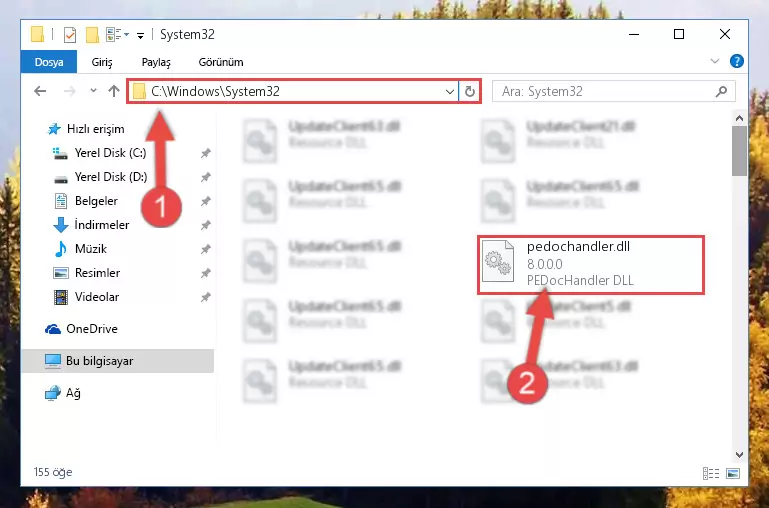Viewport: 769px width, 508px height.
Task: Click the 155 öğe status text
Action: [x=53, y=472]
